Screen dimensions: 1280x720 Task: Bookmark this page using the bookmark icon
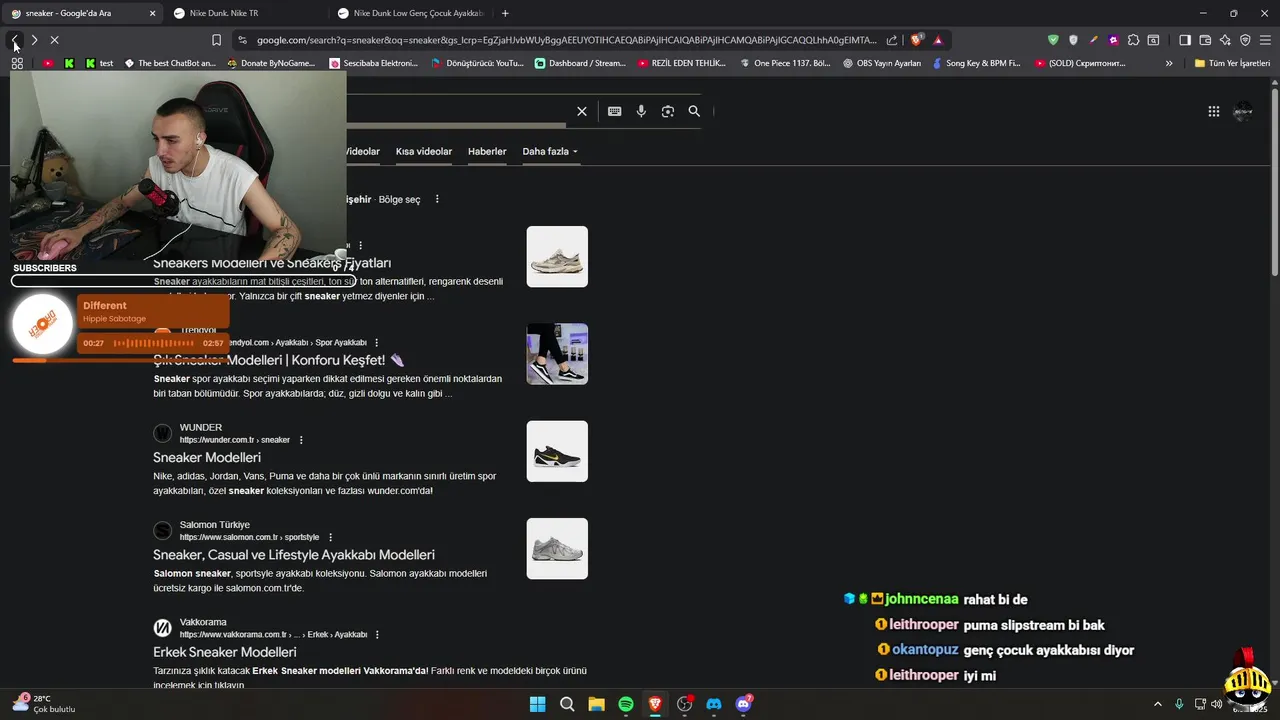coord(216,40)
